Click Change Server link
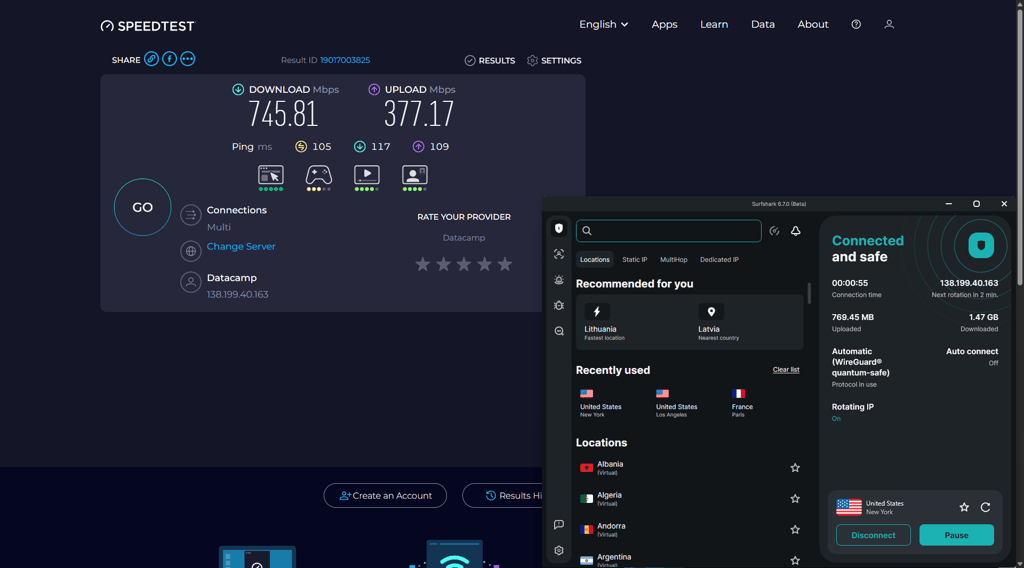The height and width of the screenshot is (568, 1024). tap(241, 246)
